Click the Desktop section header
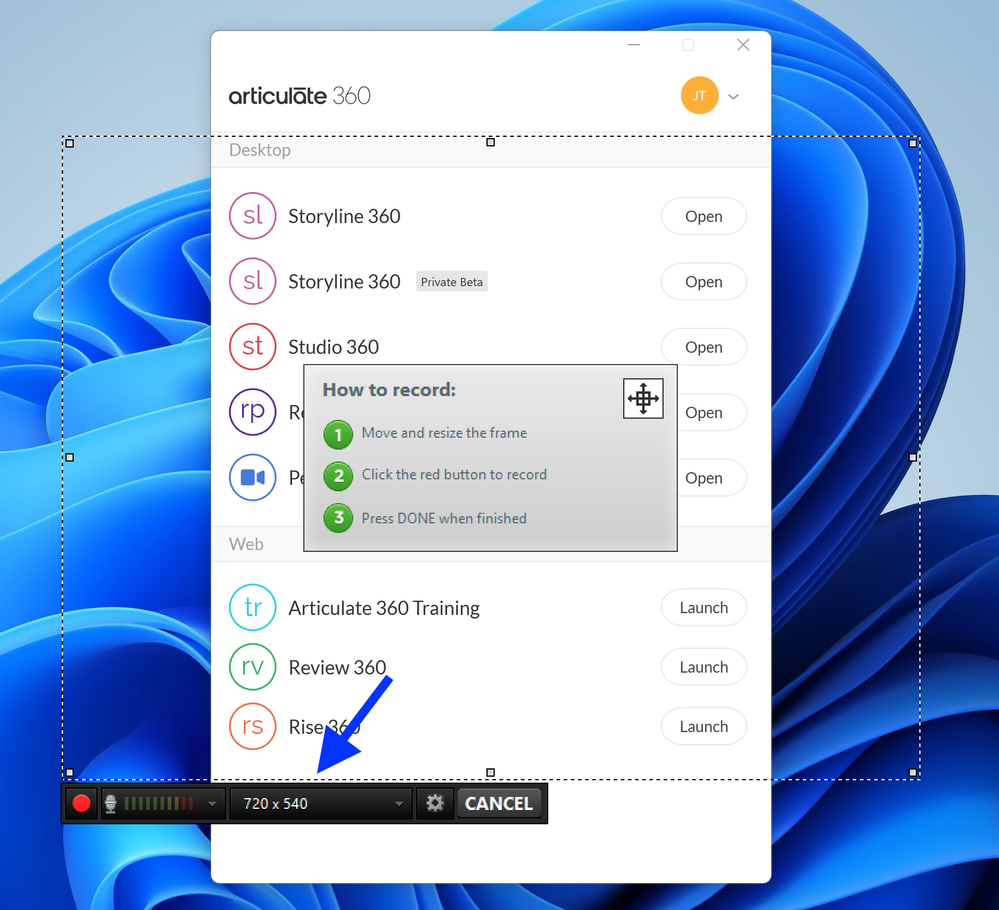Viewport: 999px width, 910px height. 260,150
